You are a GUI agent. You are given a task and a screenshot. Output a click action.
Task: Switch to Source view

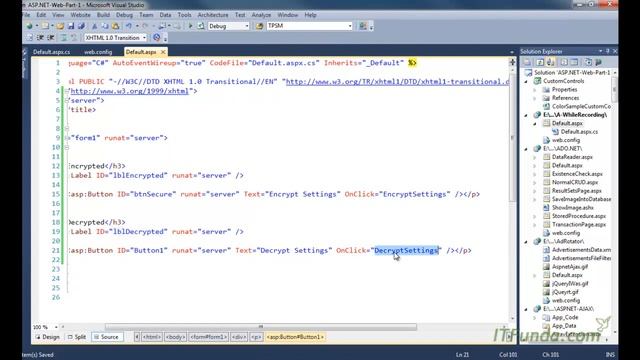[x=106, y=337]
